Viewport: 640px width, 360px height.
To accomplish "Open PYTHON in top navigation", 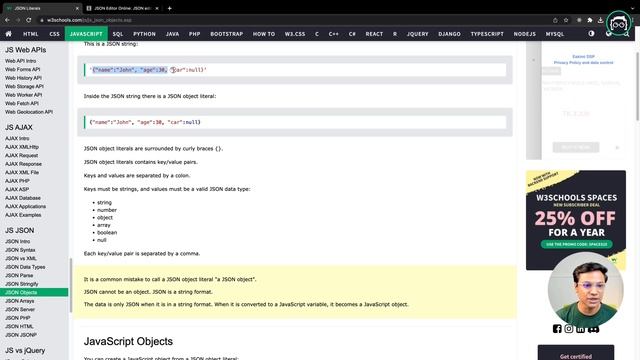I will point(144,34).
